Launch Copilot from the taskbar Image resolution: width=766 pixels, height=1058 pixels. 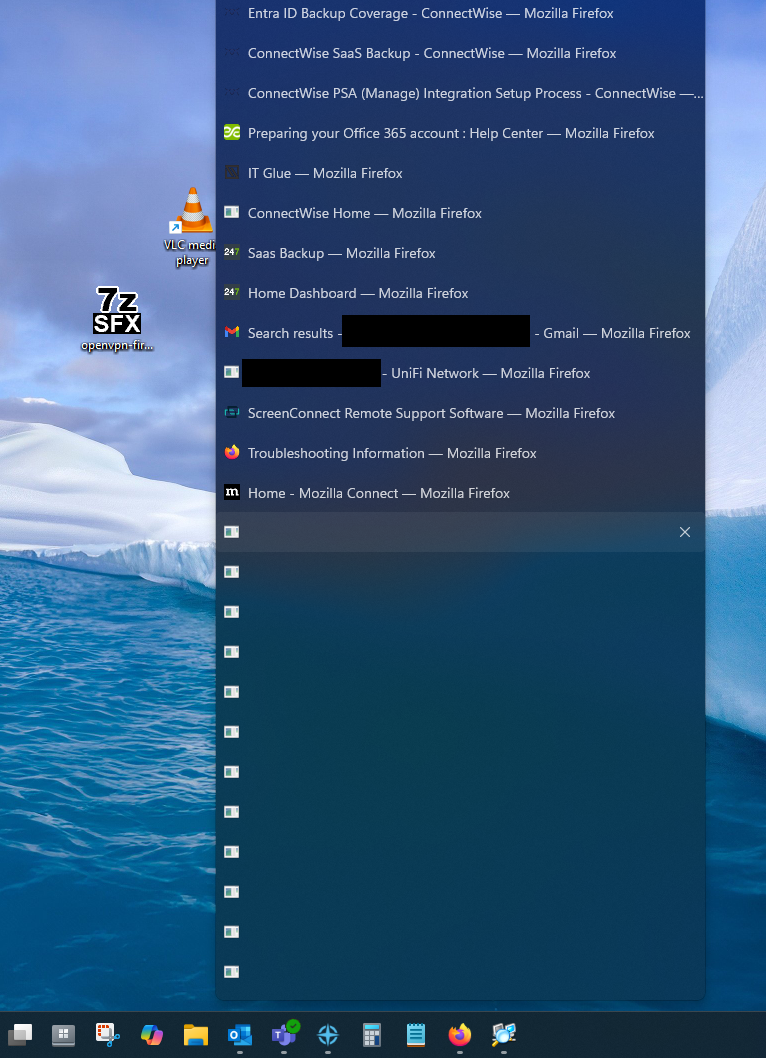[x=152, y=1035]
